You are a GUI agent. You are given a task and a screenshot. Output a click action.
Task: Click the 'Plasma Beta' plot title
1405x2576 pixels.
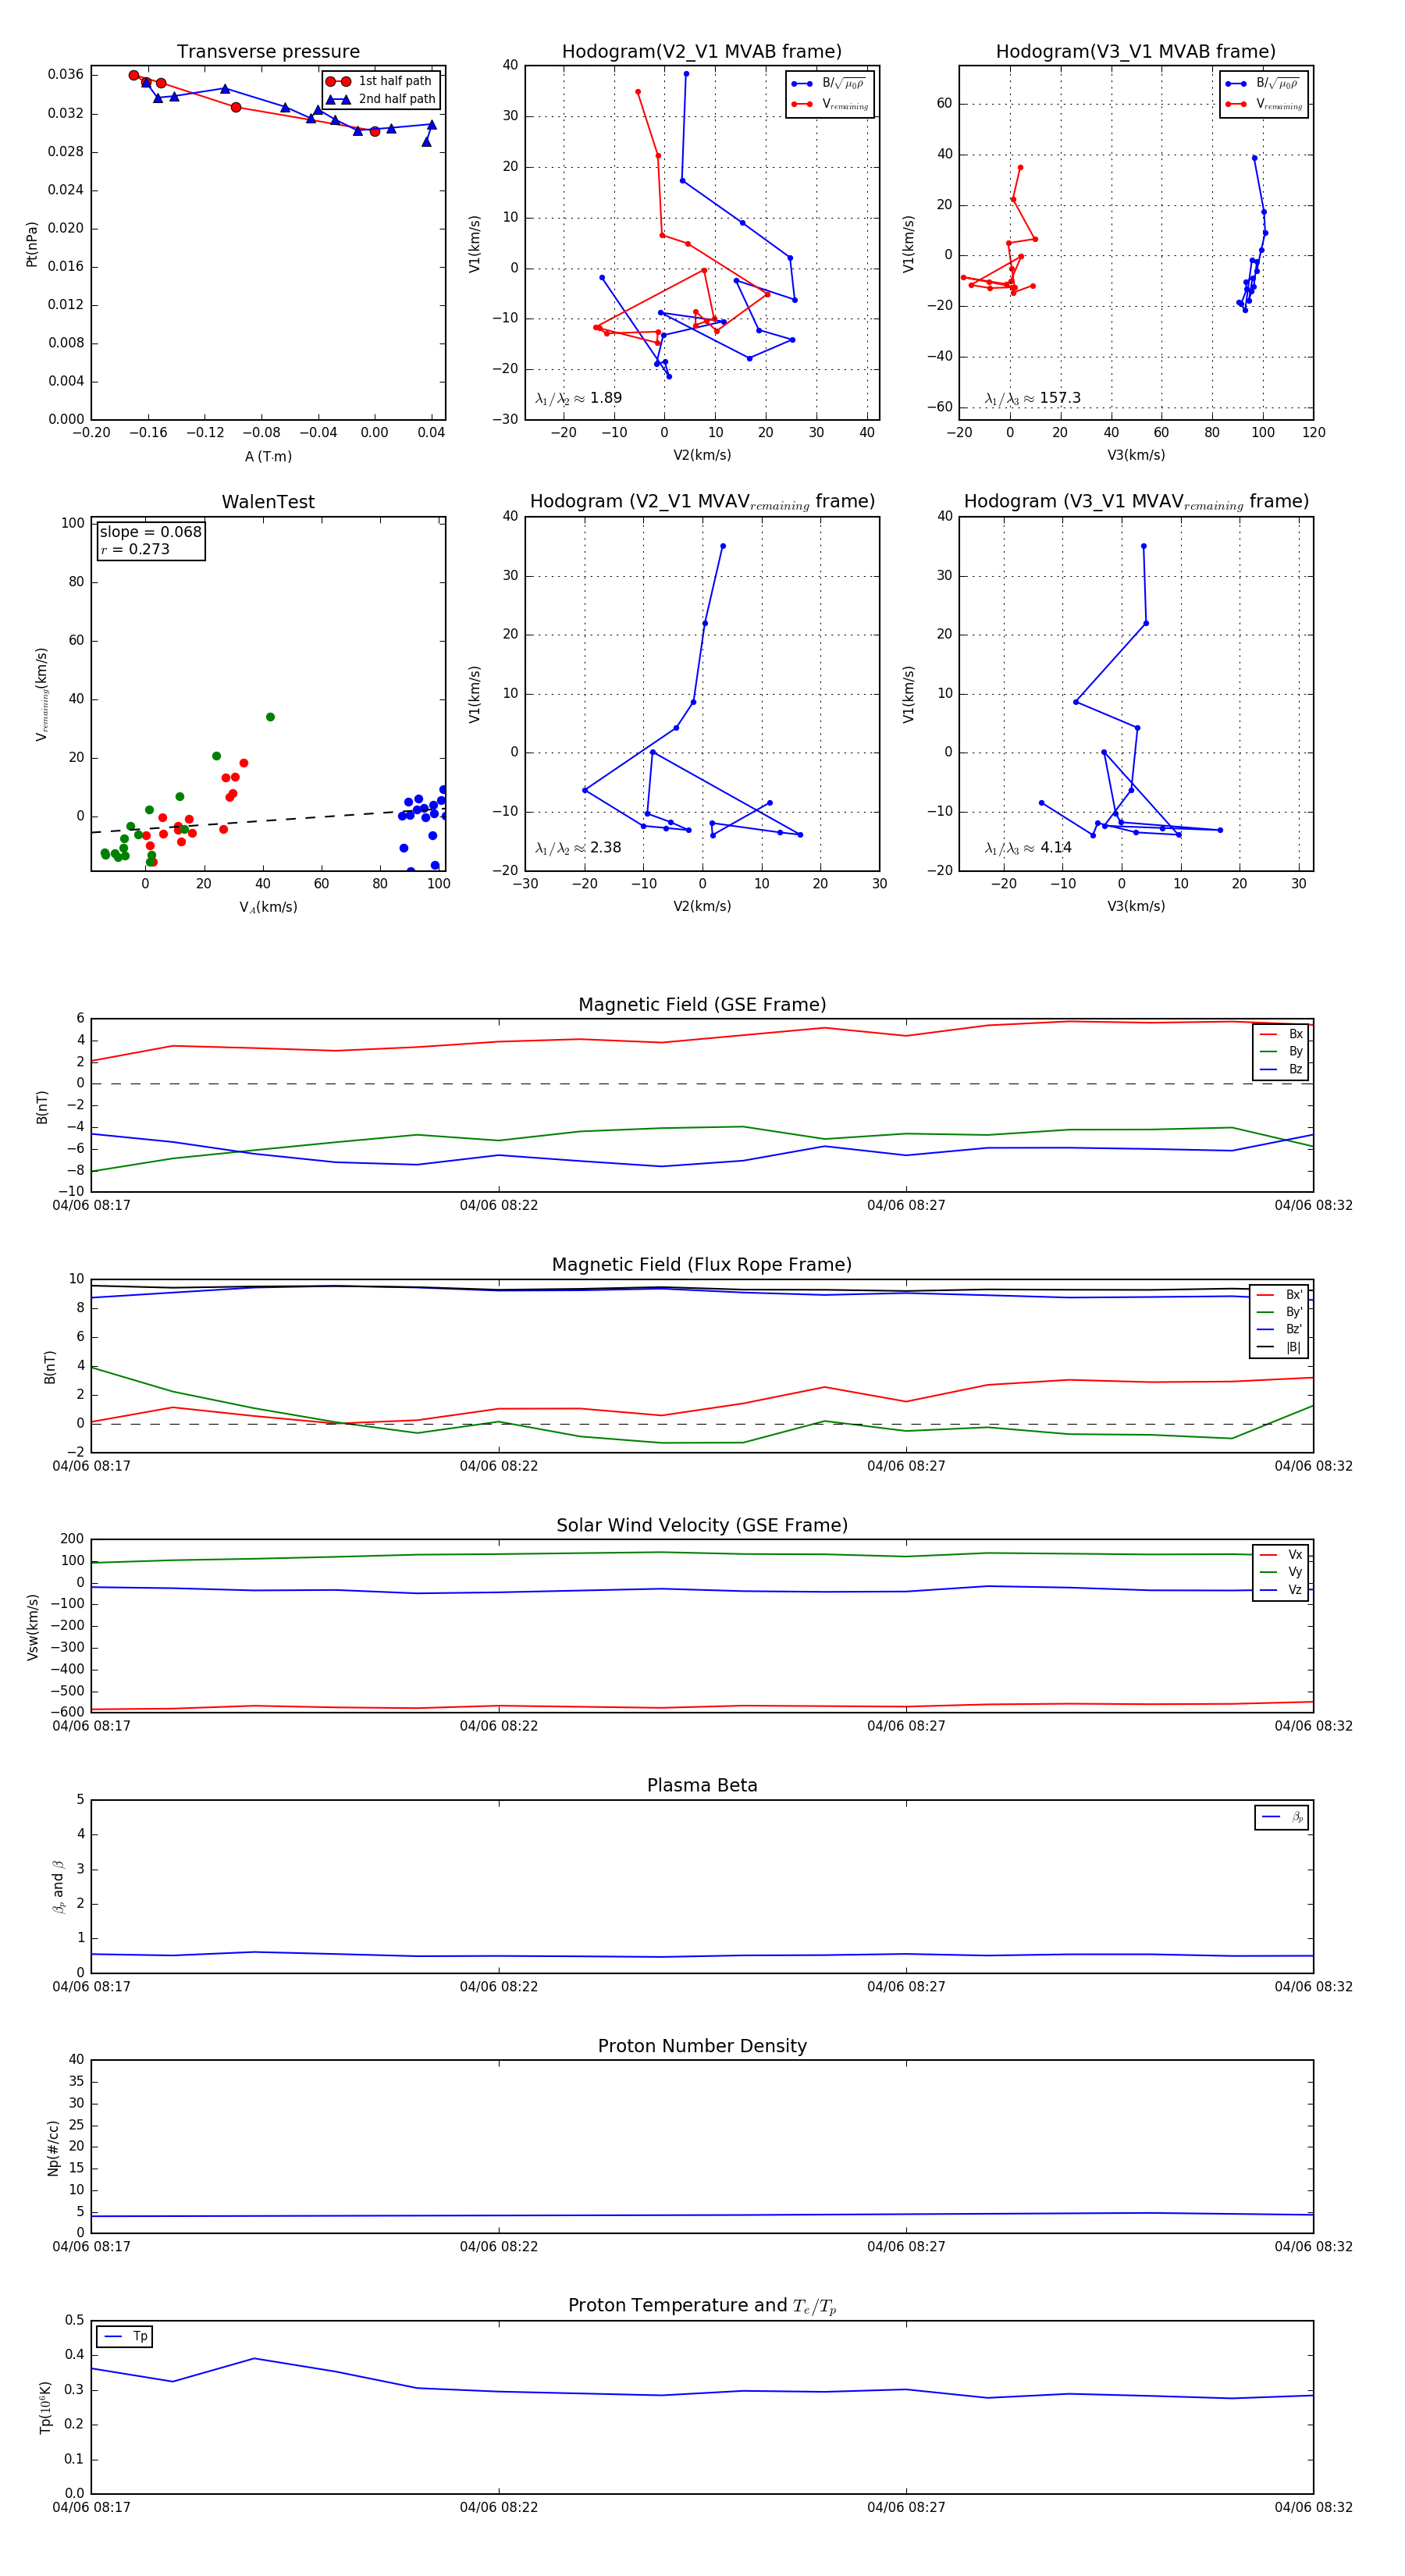click(702, 1786)
